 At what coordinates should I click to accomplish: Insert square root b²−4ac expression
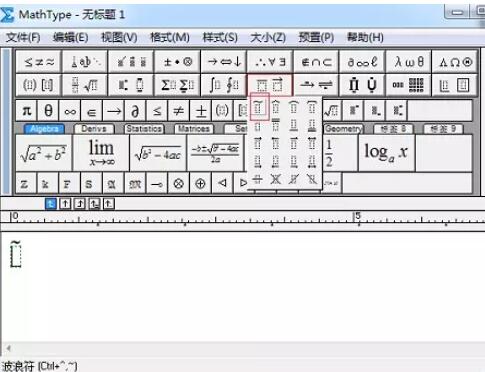point(159,153)
